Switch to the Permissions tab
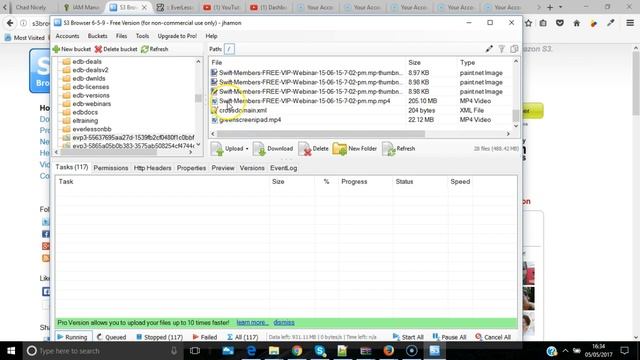Screen dimensions: 640x360 [x=111, y=168]
